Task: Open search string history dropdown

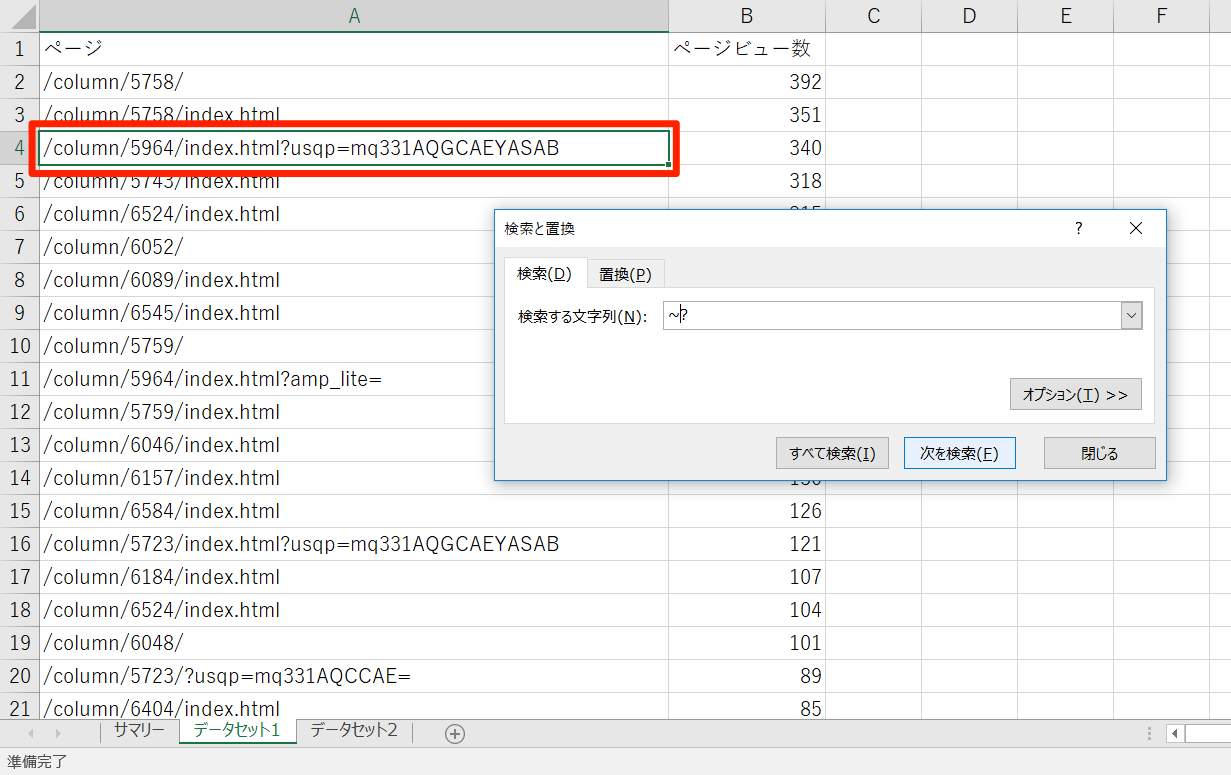Action: coord(1131,316)
